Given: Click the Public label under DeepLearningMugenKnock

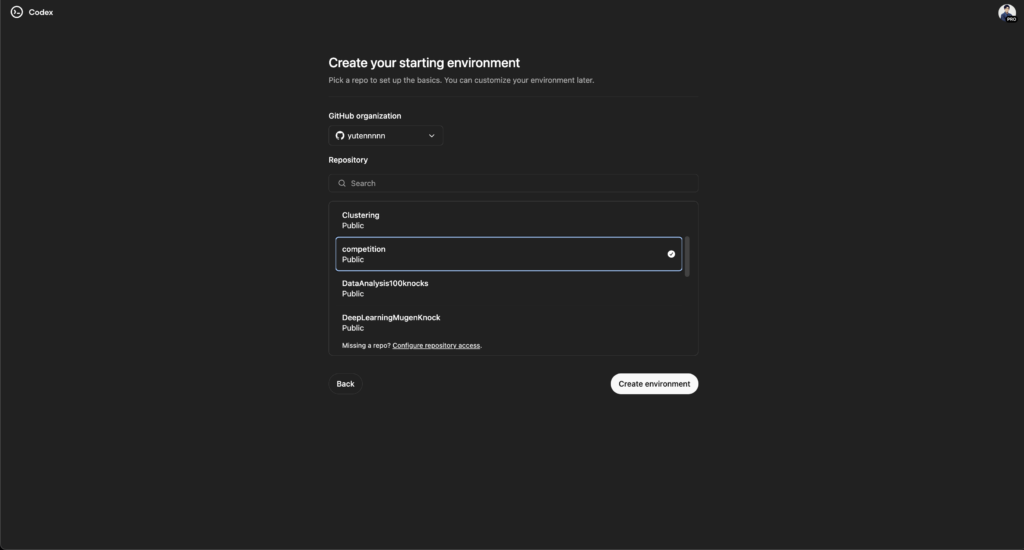Looking at the screenshot, I should (x=353, y=328).
